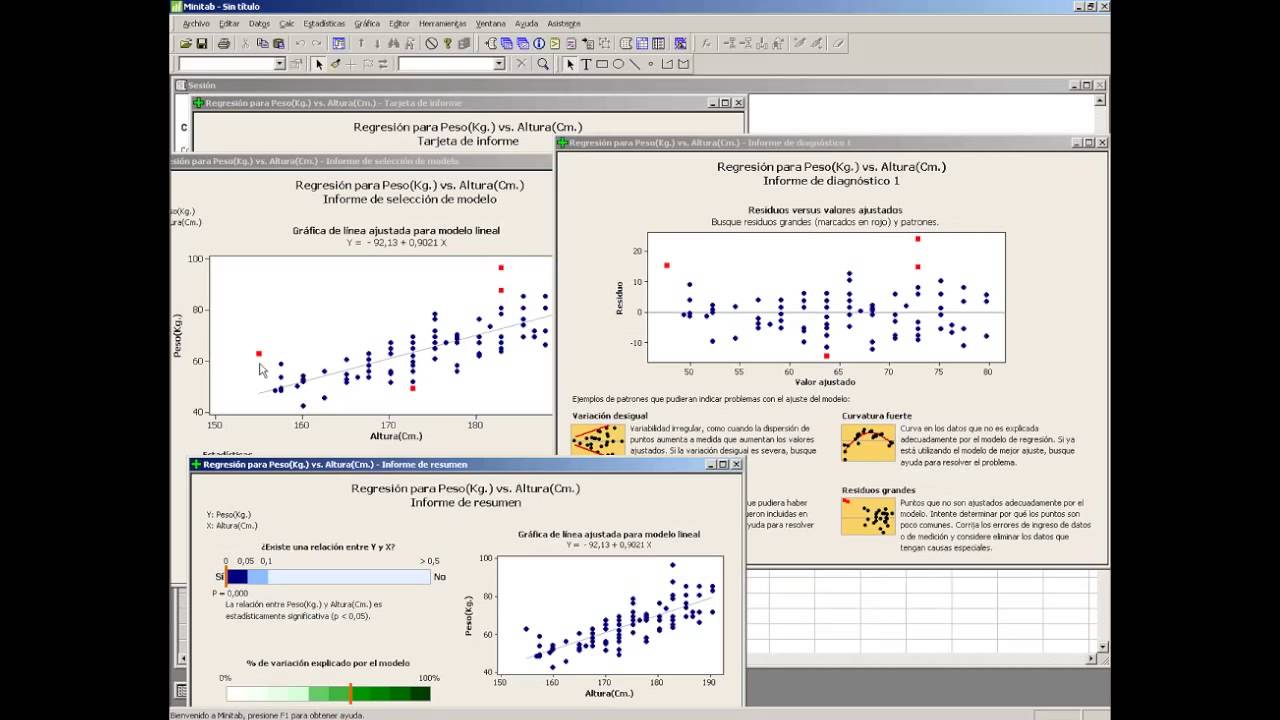This screenshot has width=1280, height=720.
Task: Select the Line drawing tool
Action: 634,64
